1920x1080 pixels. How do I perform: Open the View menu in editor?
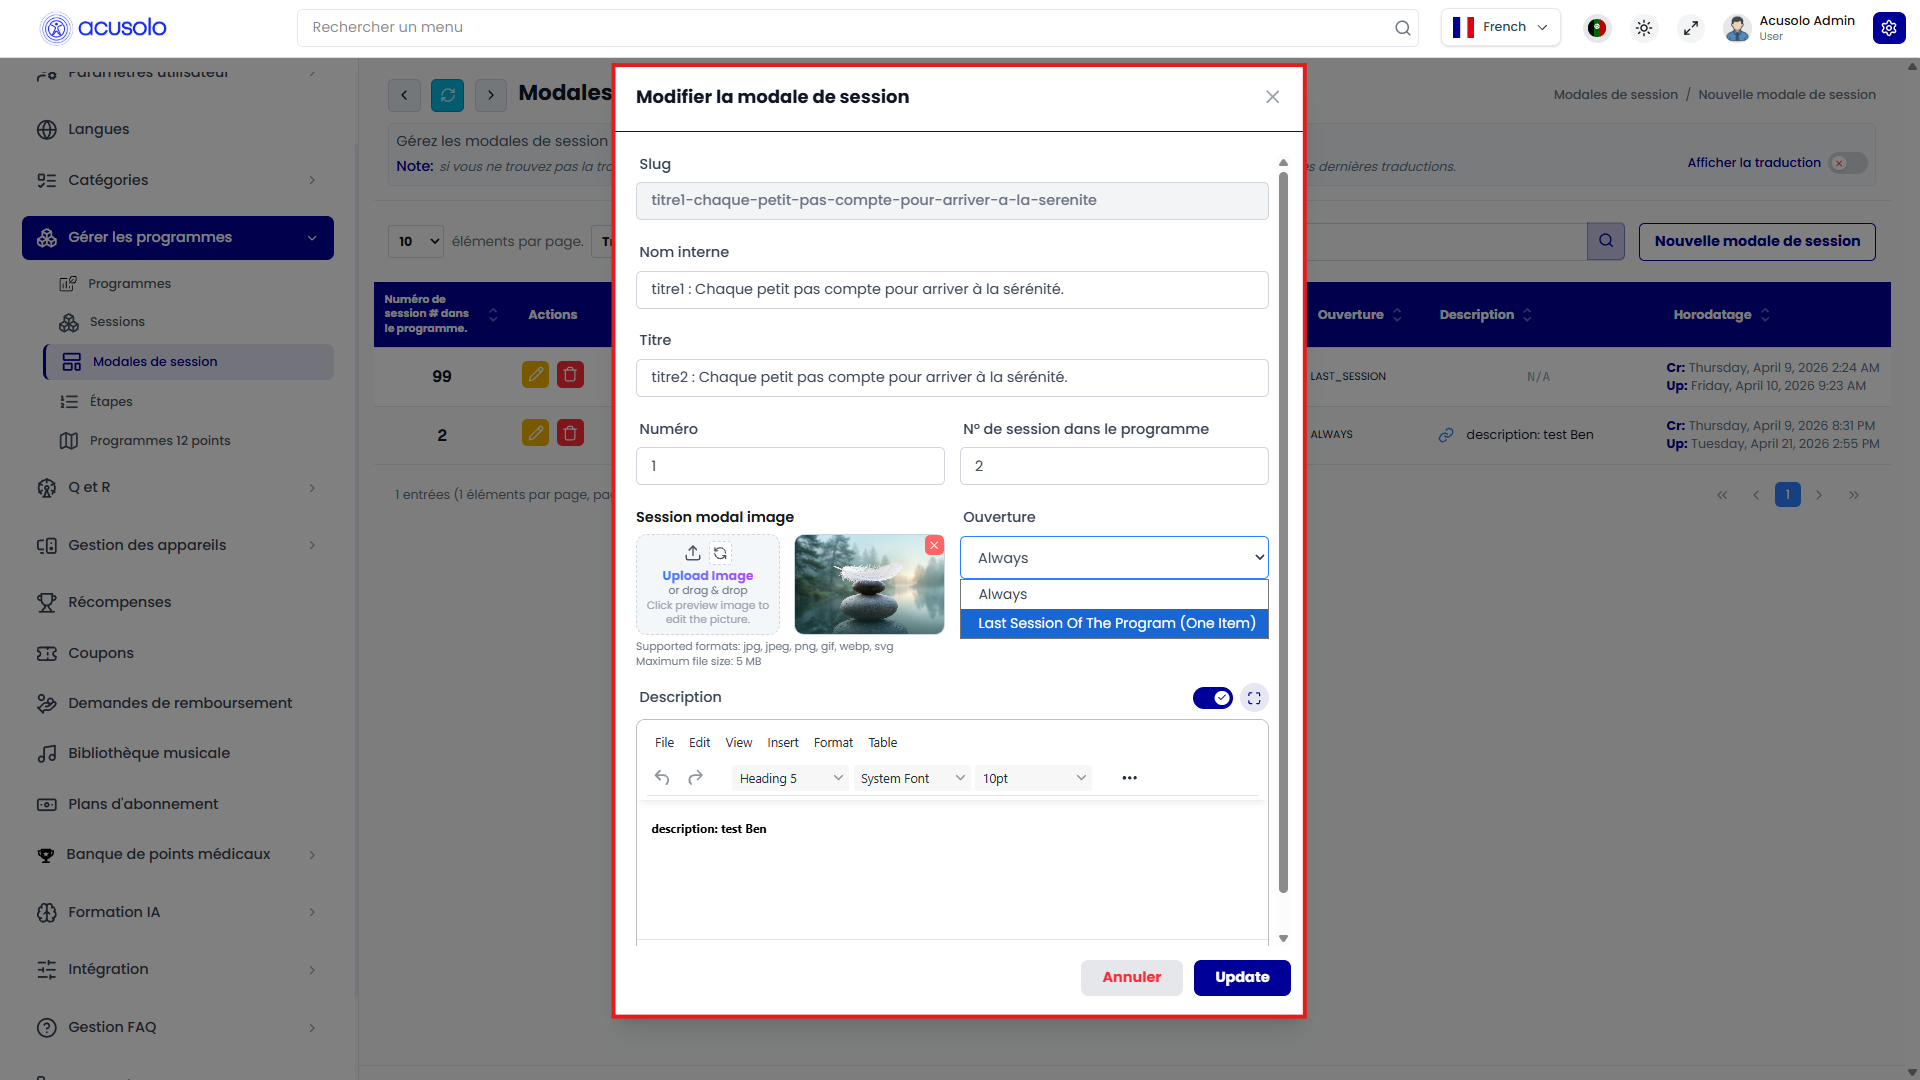click(x=738, y=742)
